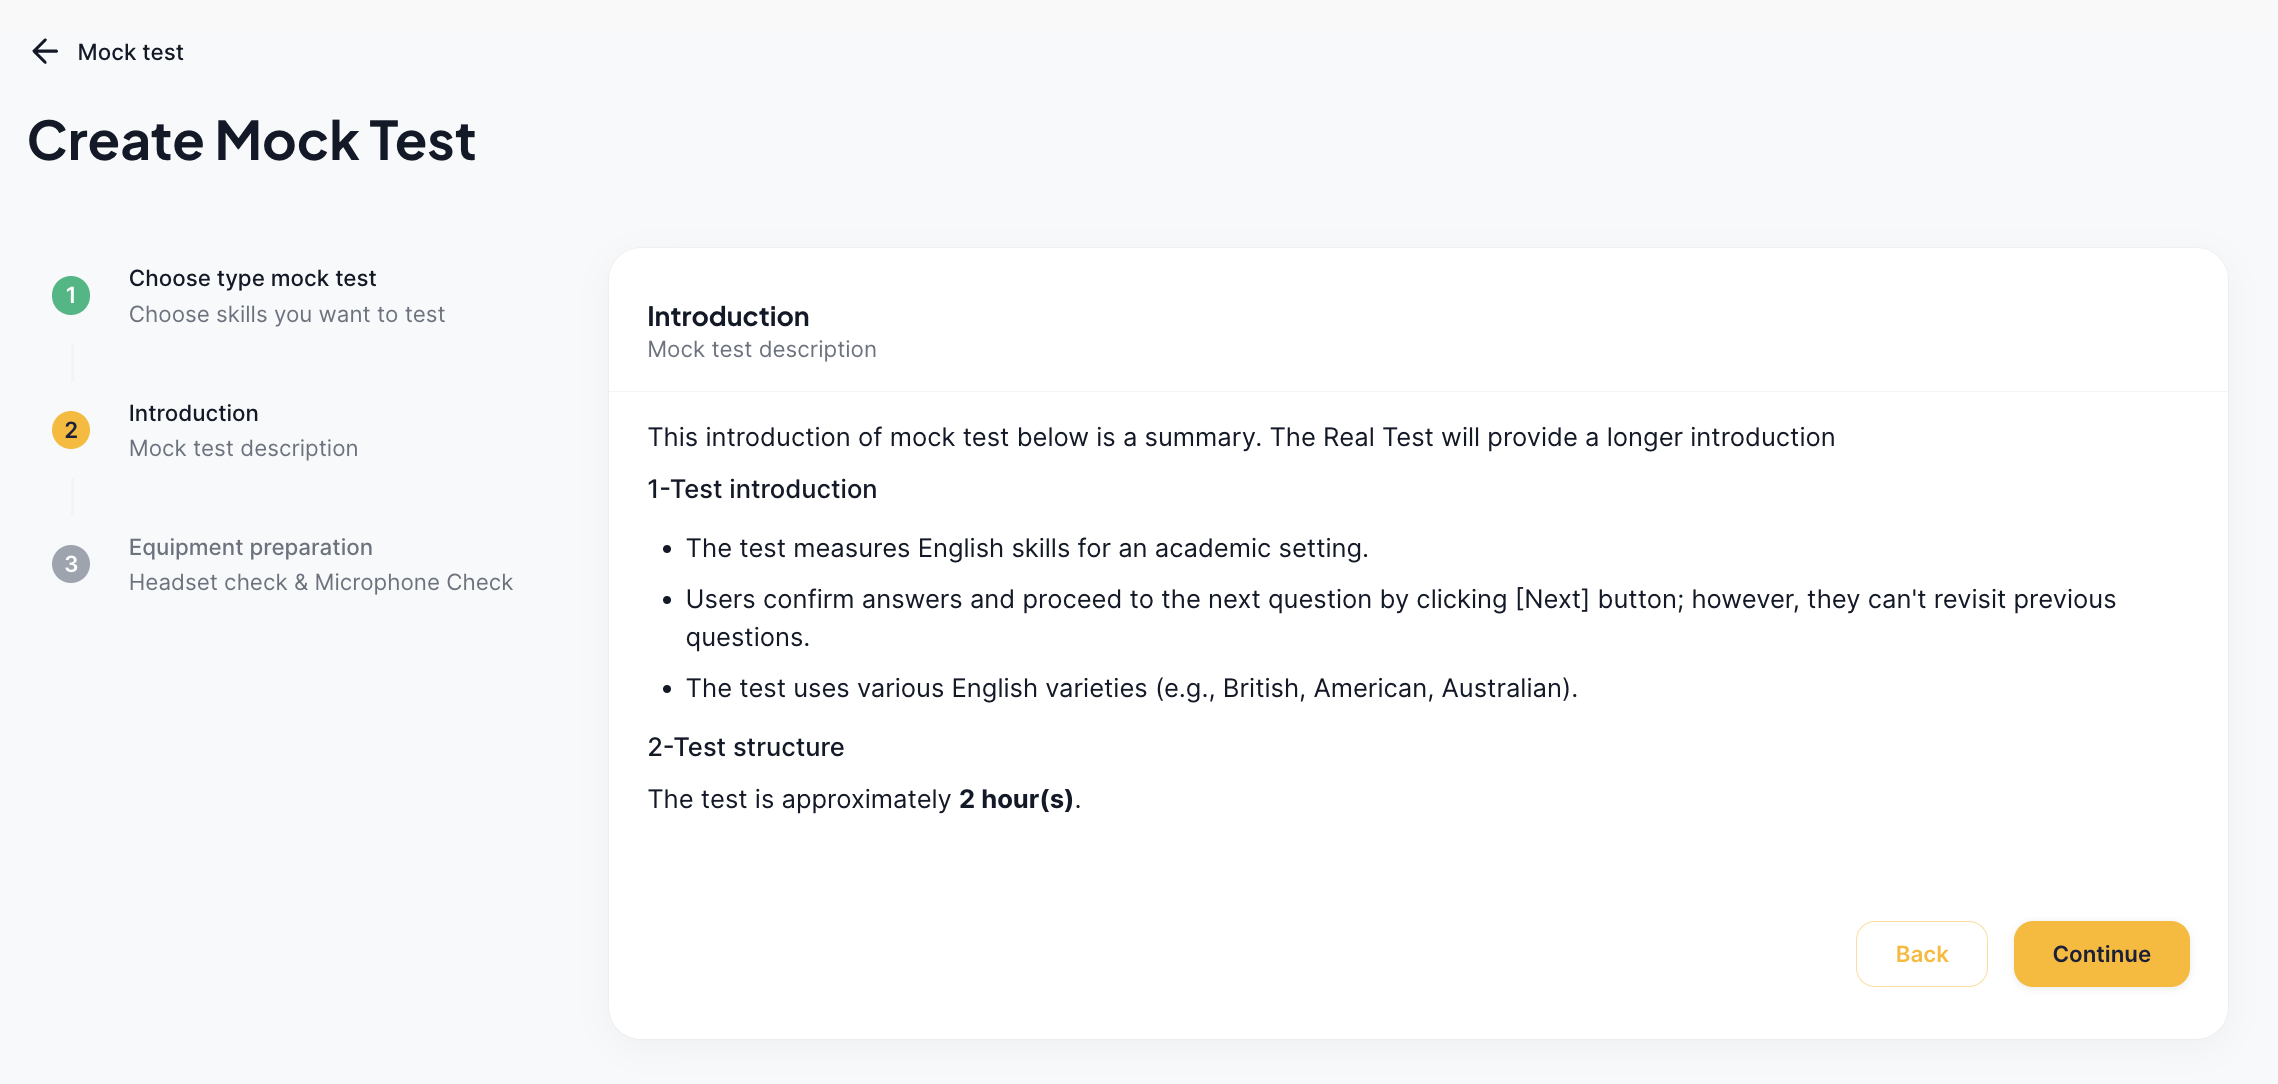This screenshot has width=2278, height=1084.
Task: Click the '2-Test structure' section heading
Action: pyautogui.click(x=746, y=747)
